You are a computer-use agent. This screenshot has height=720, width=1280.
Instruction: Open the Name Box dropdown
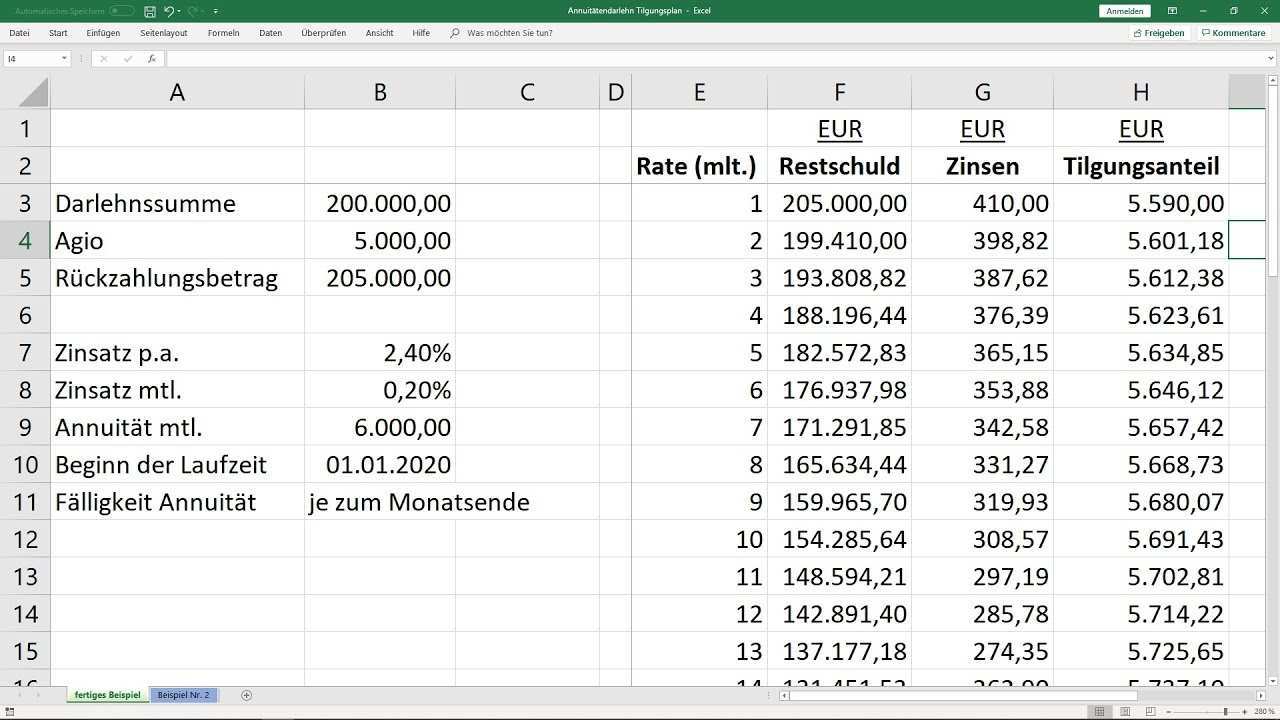64,59
